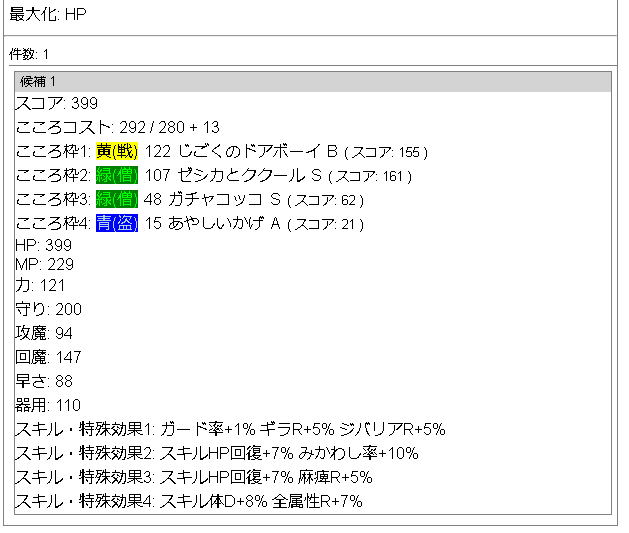Screen dimensions: 629x533
Task: Select じごくのドアボーイ B heart name
Action: pyautogui.click(x=258, y=152)
